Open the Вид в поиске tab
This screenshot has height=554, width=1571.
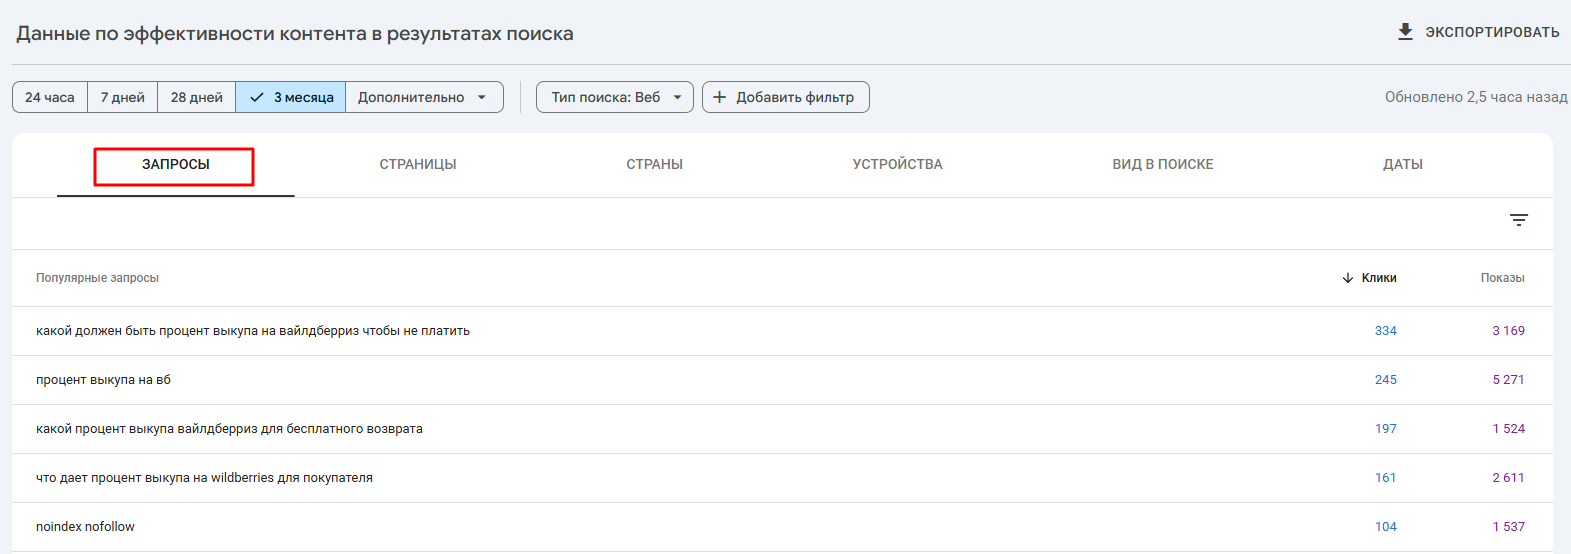[1162, 164]
